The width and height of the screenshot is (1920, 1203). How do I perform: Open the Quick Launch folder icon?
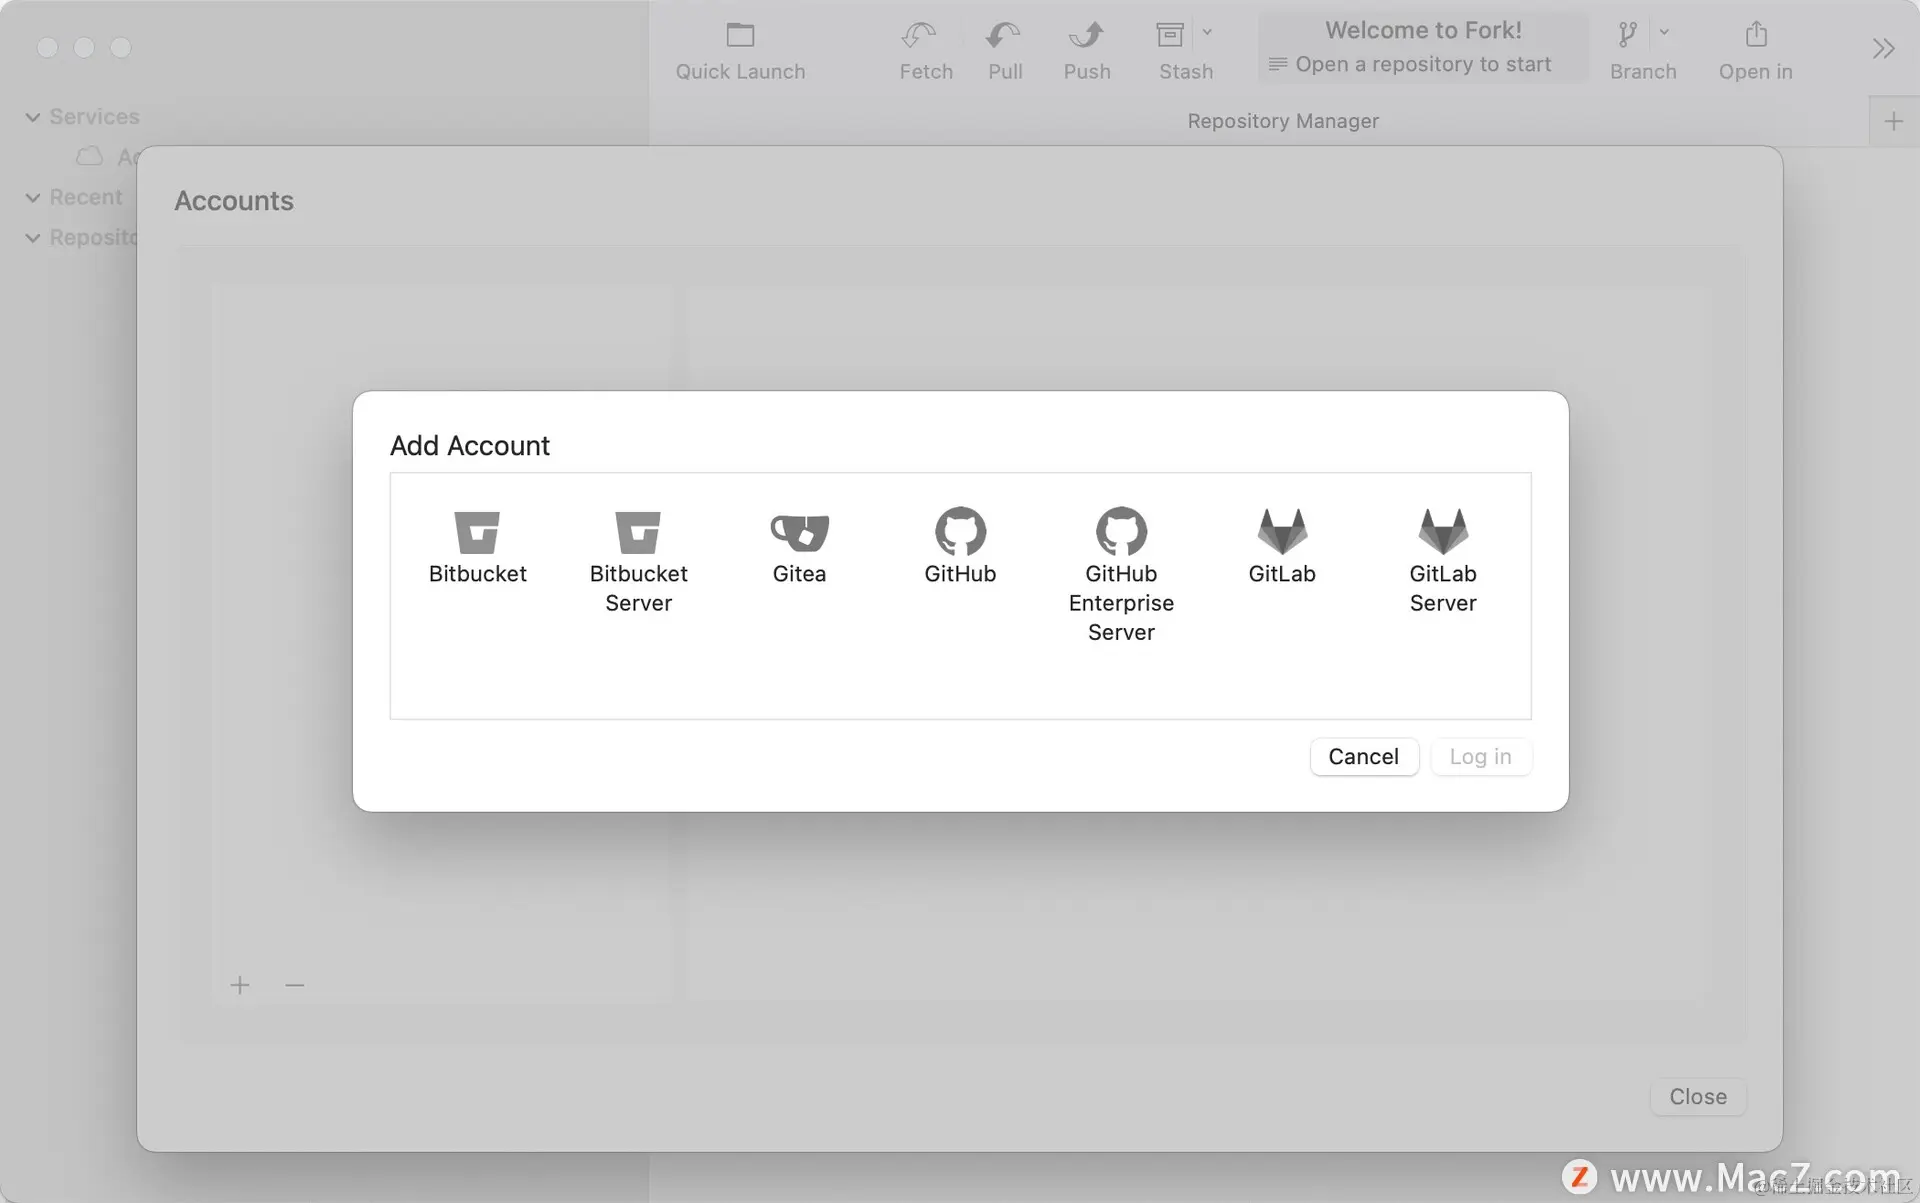pos(740,36)
